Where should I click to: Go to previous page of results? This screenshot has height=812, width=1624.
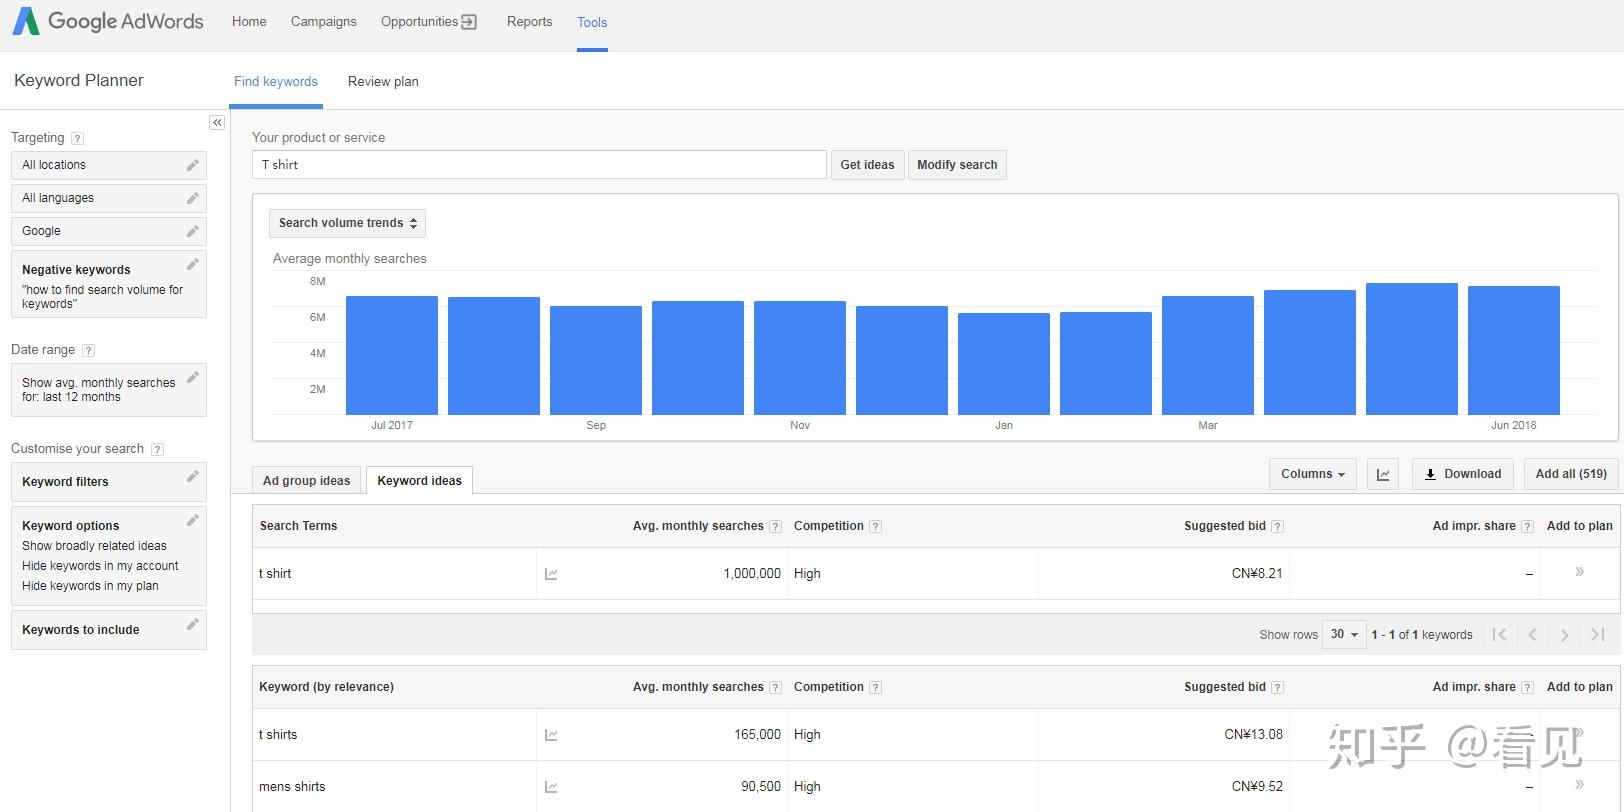[x=1532, y=634]
